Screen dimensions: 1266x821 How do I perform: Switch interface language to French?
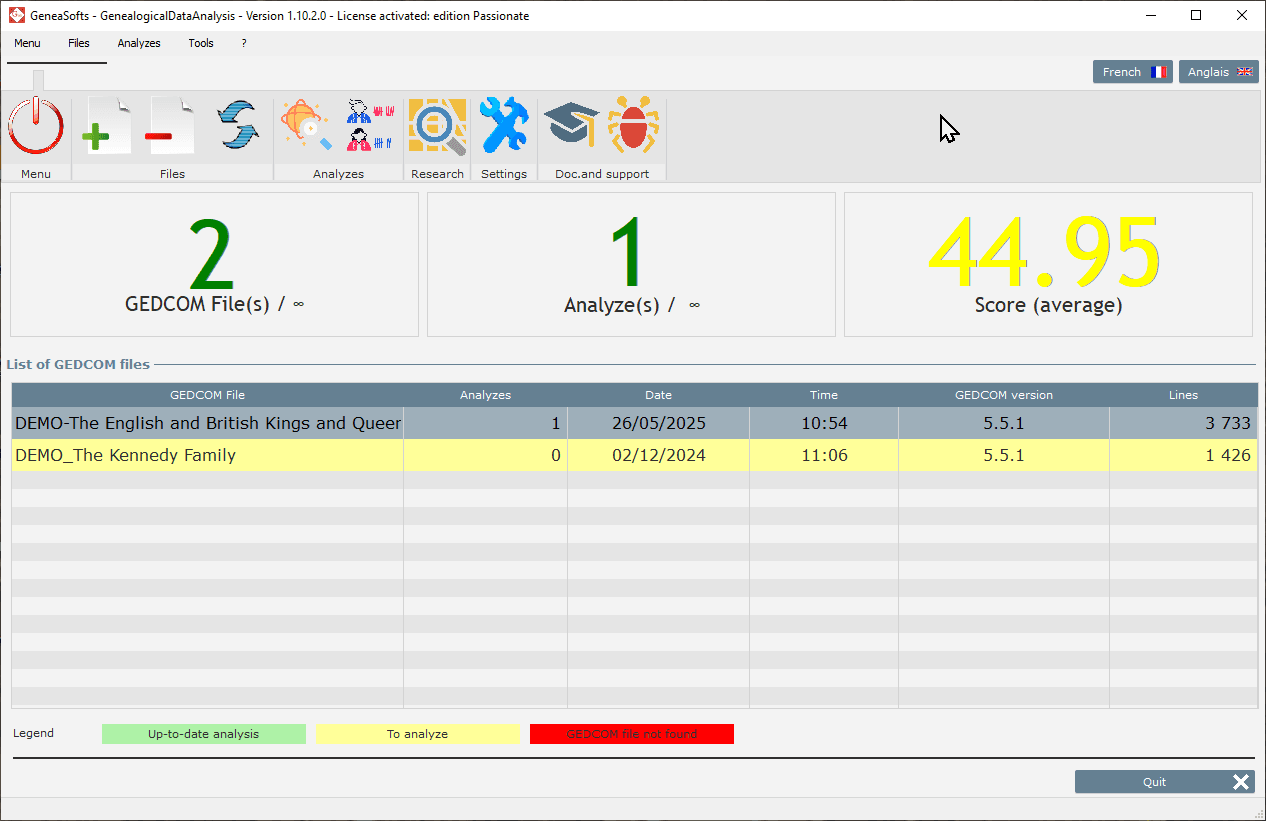pyautogui.click(x=1132, y=71)
